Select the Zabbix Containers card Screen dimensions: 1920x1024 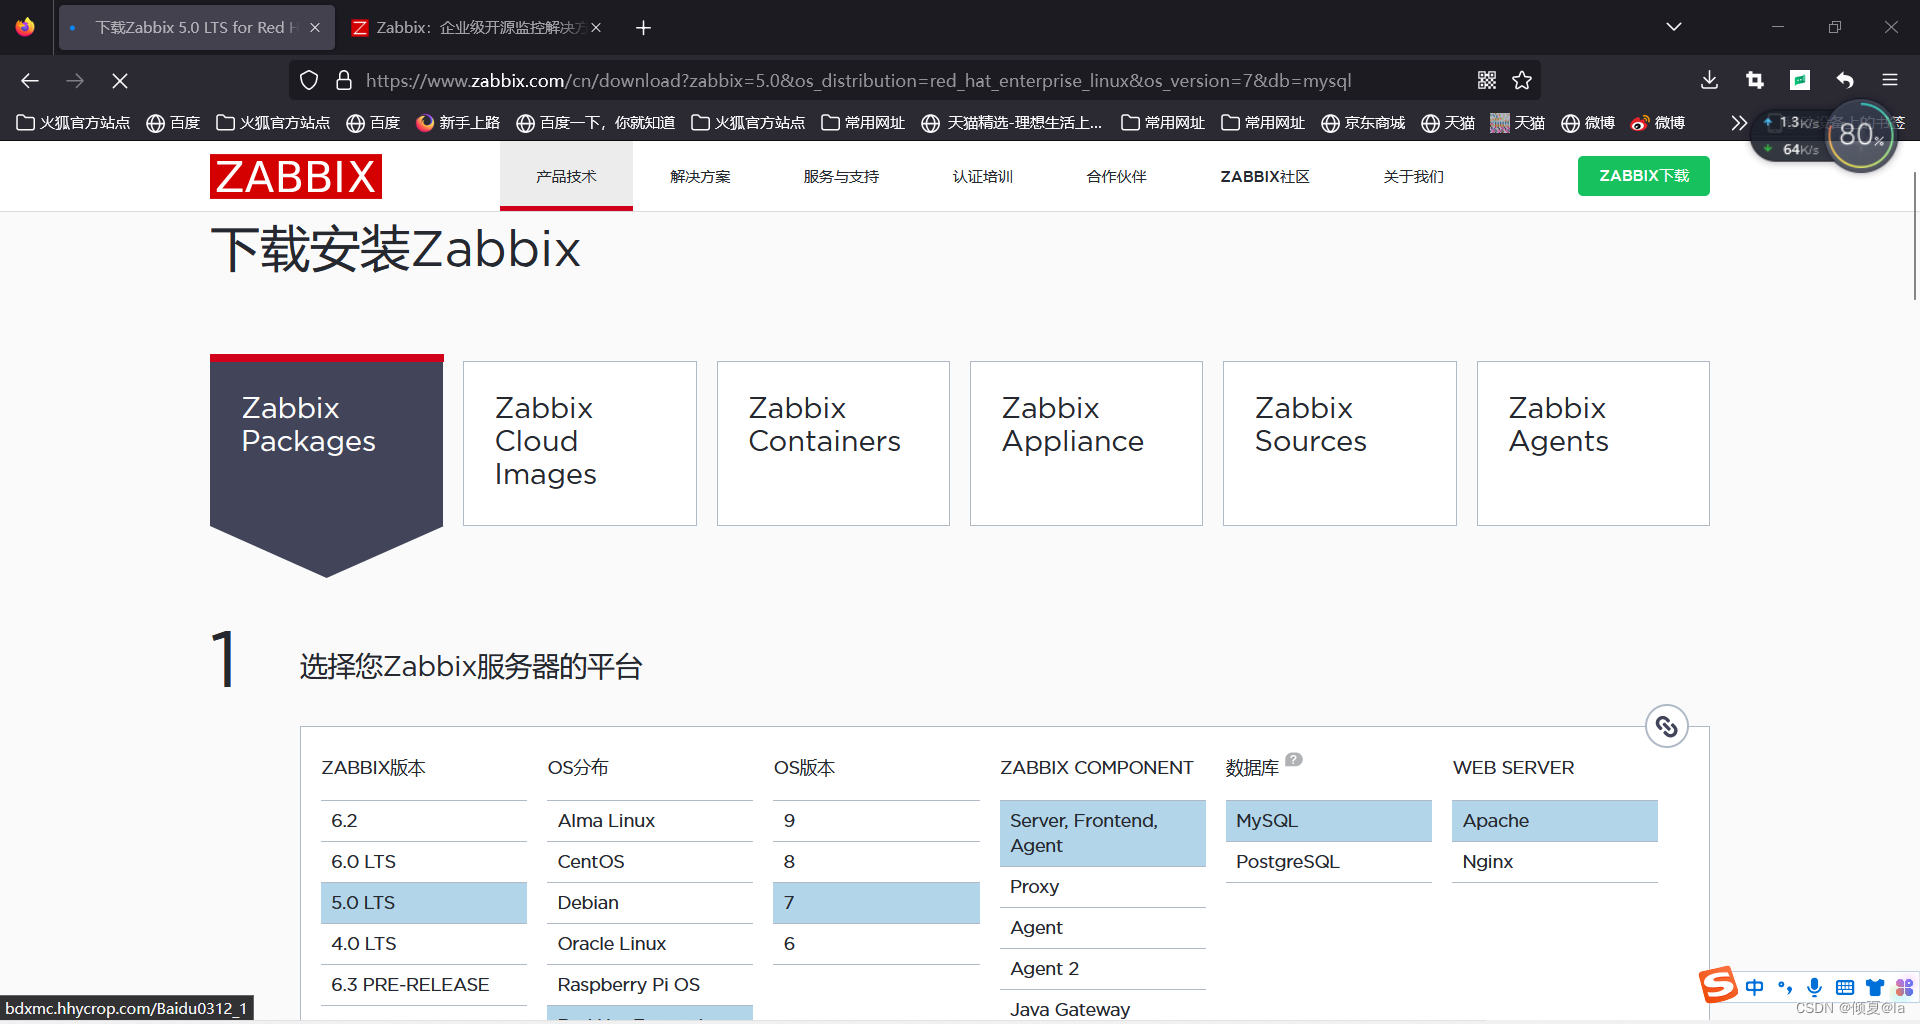point(833,443)
